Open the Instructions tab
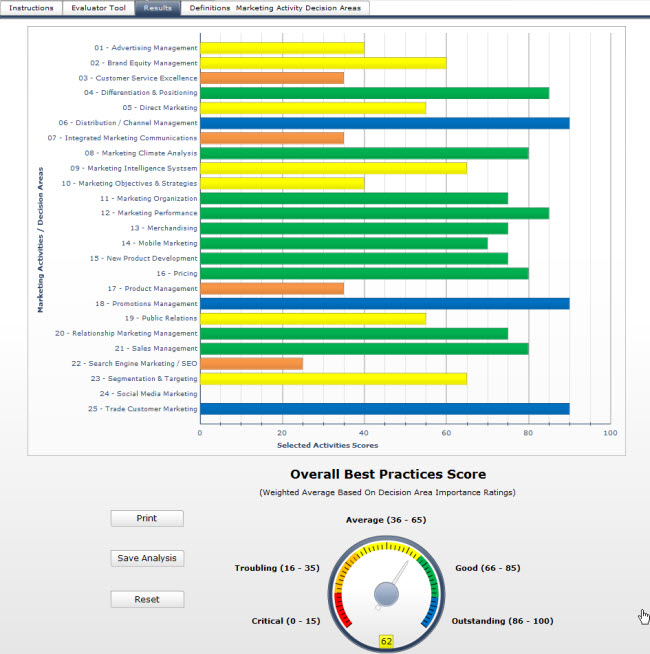The width and height of the screenshot is (650, 654). 31,8
